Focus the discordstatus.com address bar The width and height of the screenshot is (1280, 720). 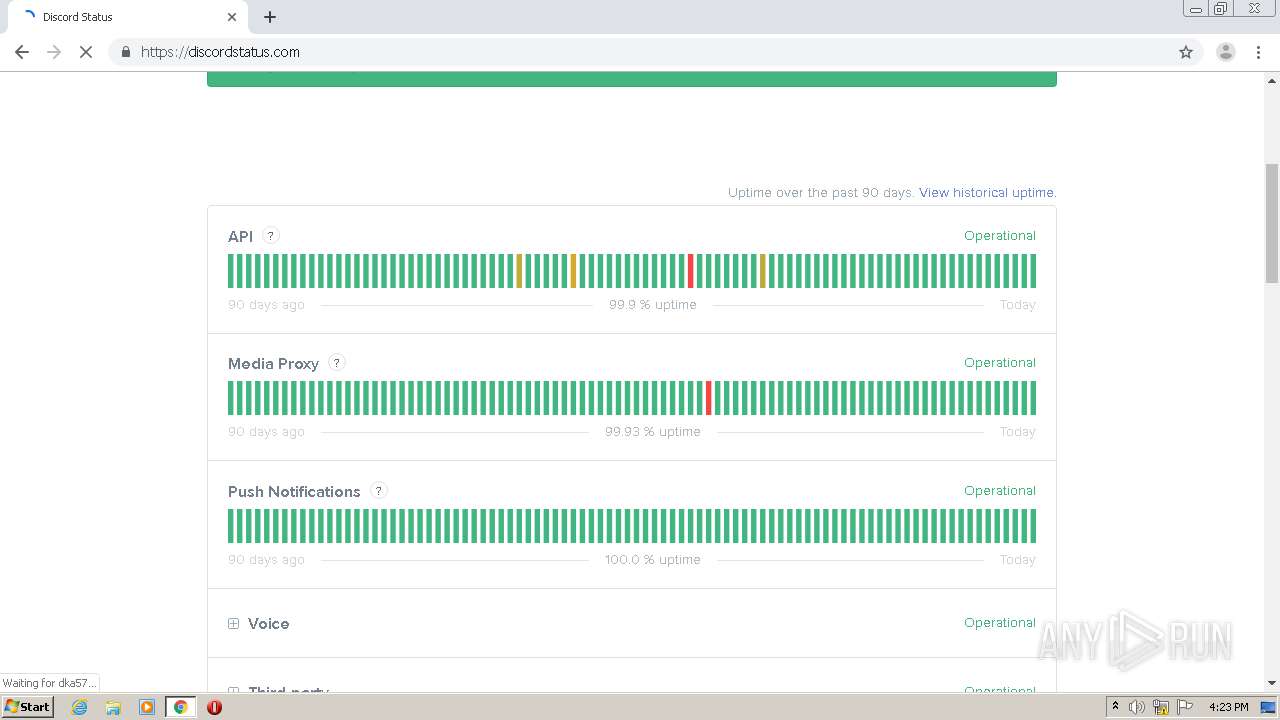[640, 52]
